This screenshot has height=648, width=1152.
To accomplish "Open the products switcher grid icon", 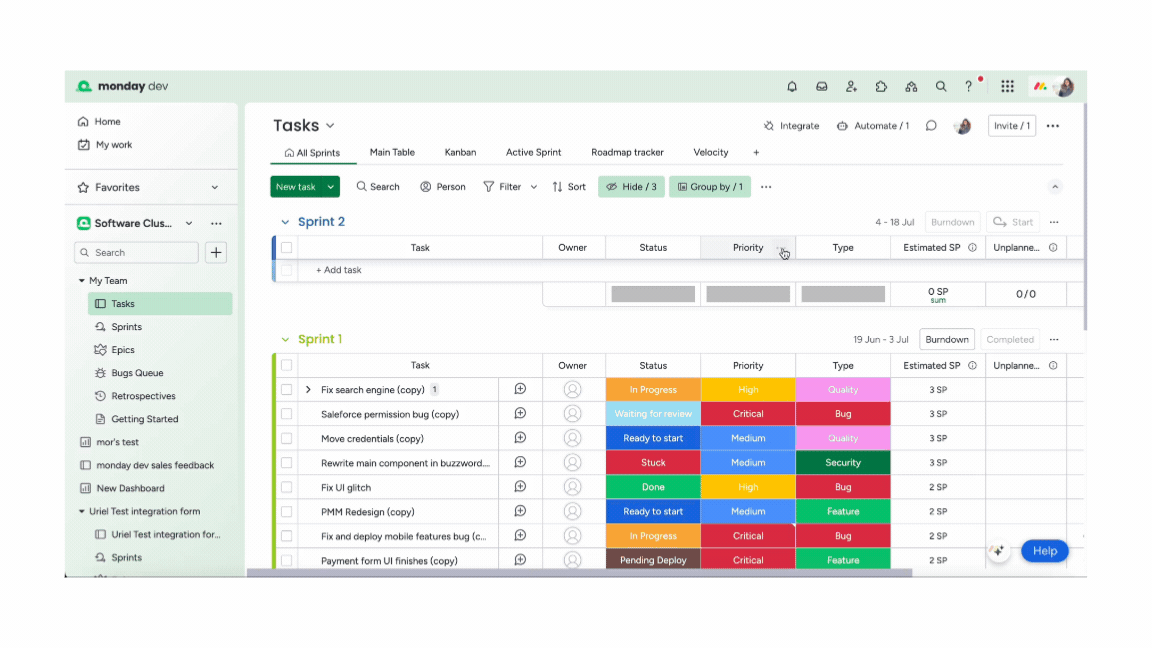I will (x=1007, y=87).
